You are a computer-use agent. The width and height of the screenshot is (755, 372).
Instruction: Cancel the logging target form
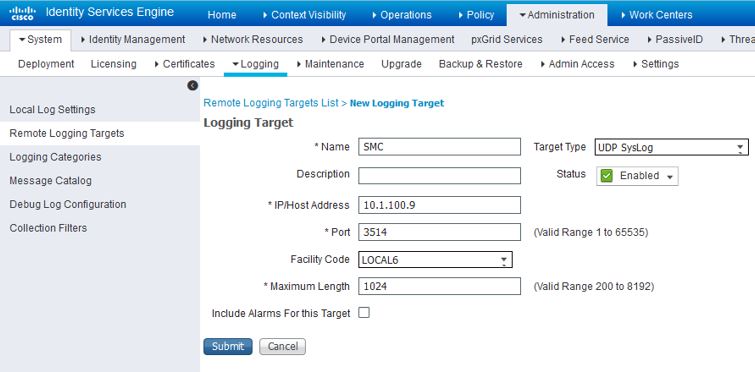(282, 346)
